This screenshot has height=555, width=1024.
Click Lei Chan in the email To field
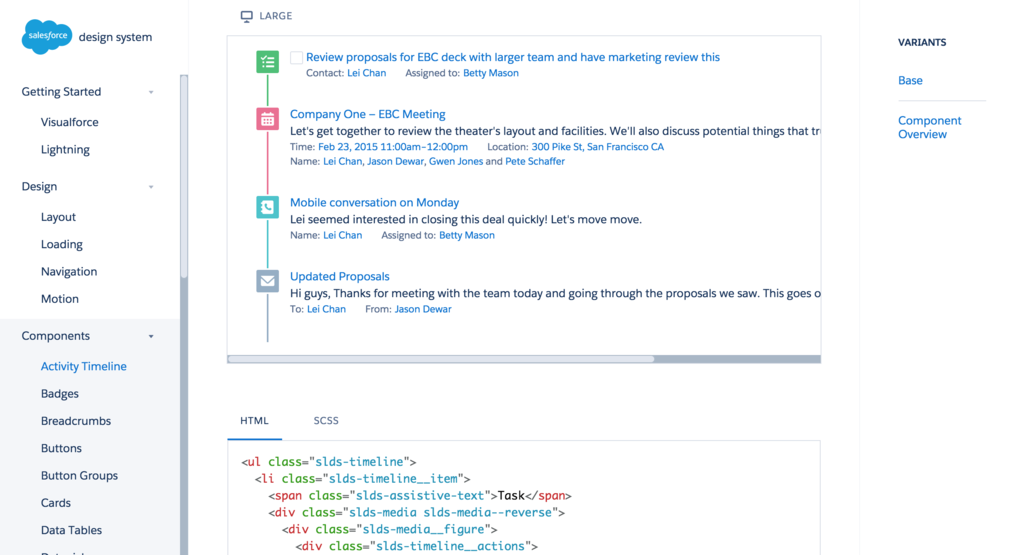pos(327,309)
